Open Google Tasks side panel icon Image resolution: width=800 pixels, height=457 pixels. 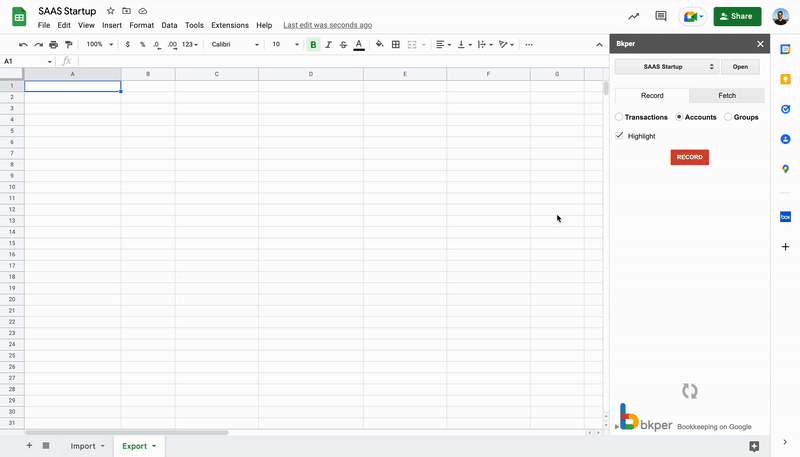tap(785, 109)
